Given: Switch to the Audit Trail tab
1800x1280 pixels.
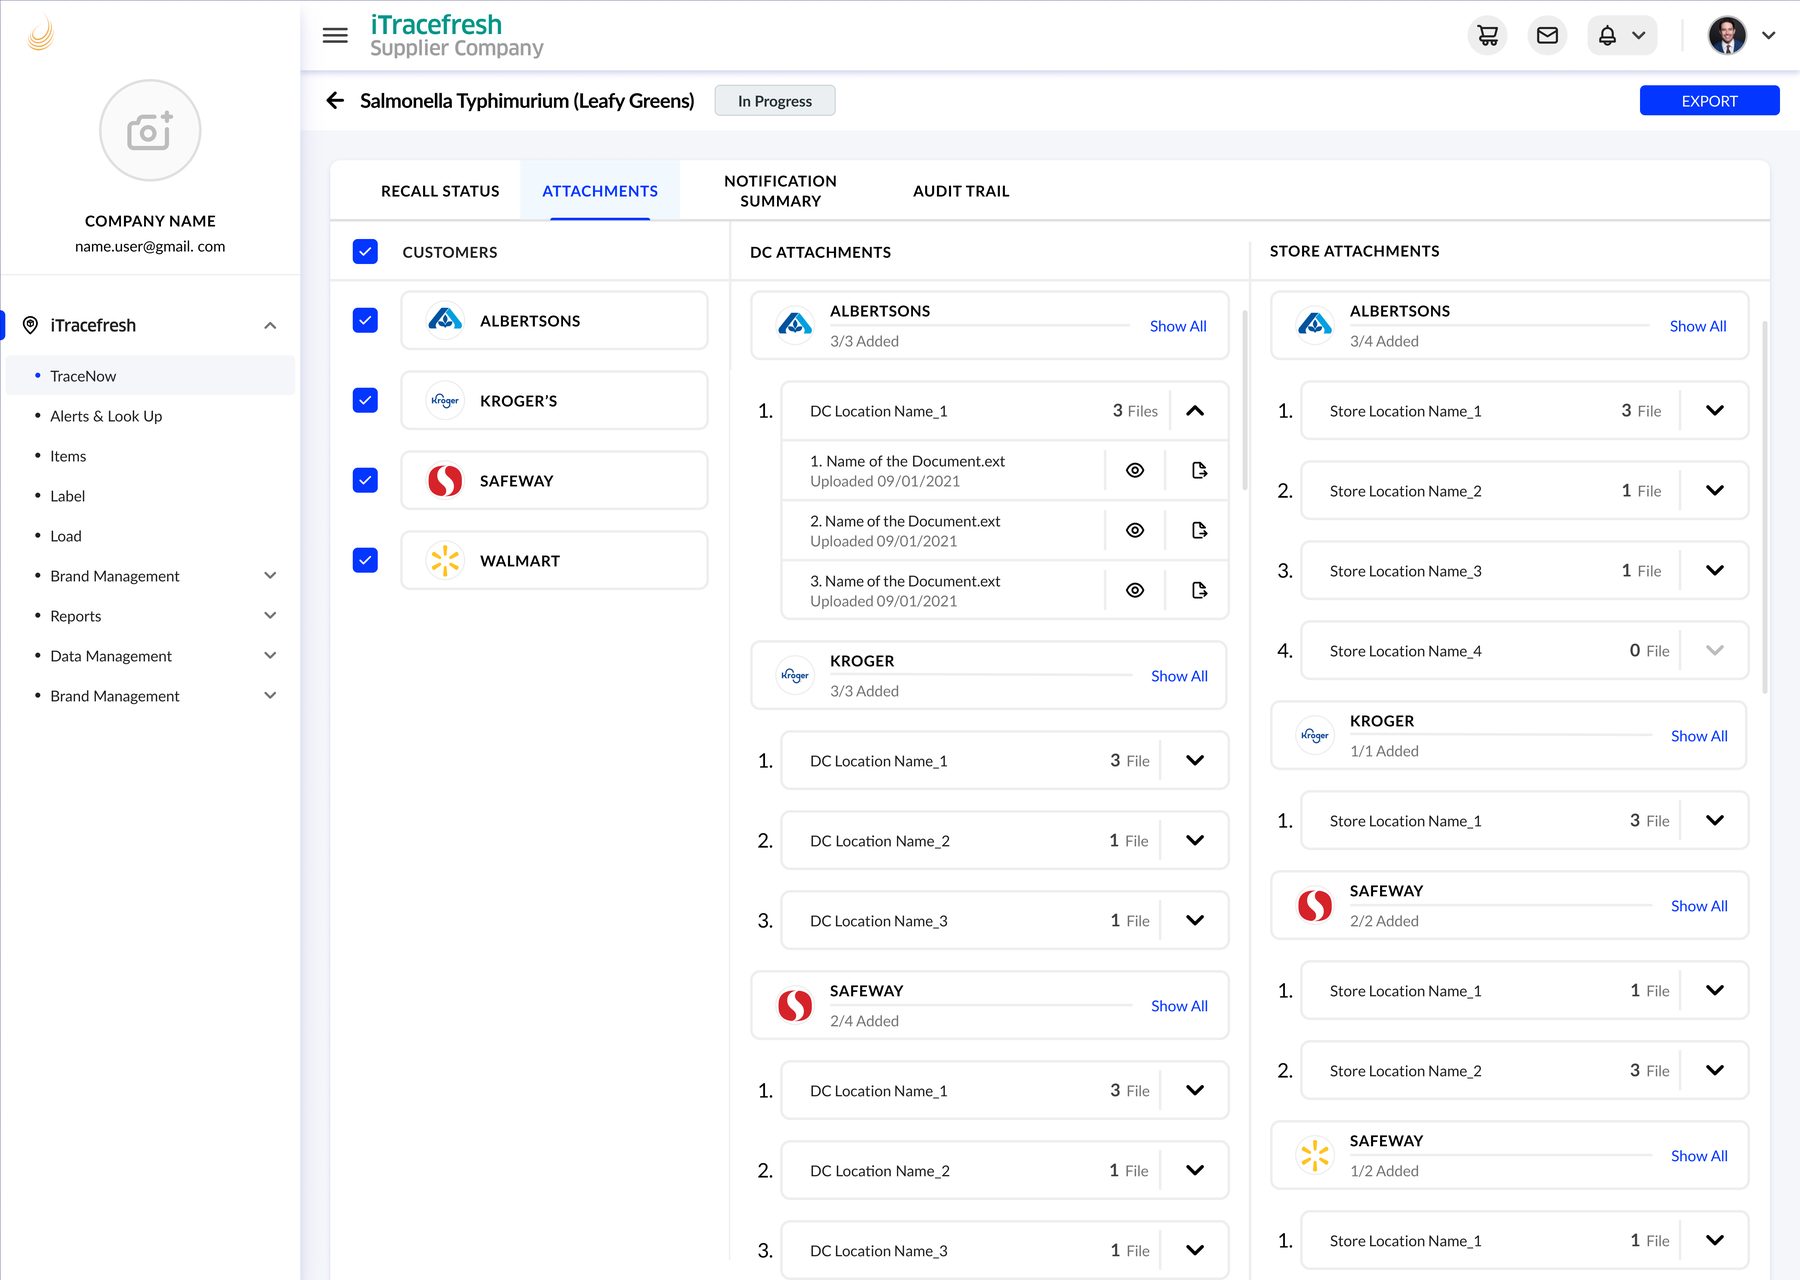Looking at the screenshot, I should (x=961, y=191).
